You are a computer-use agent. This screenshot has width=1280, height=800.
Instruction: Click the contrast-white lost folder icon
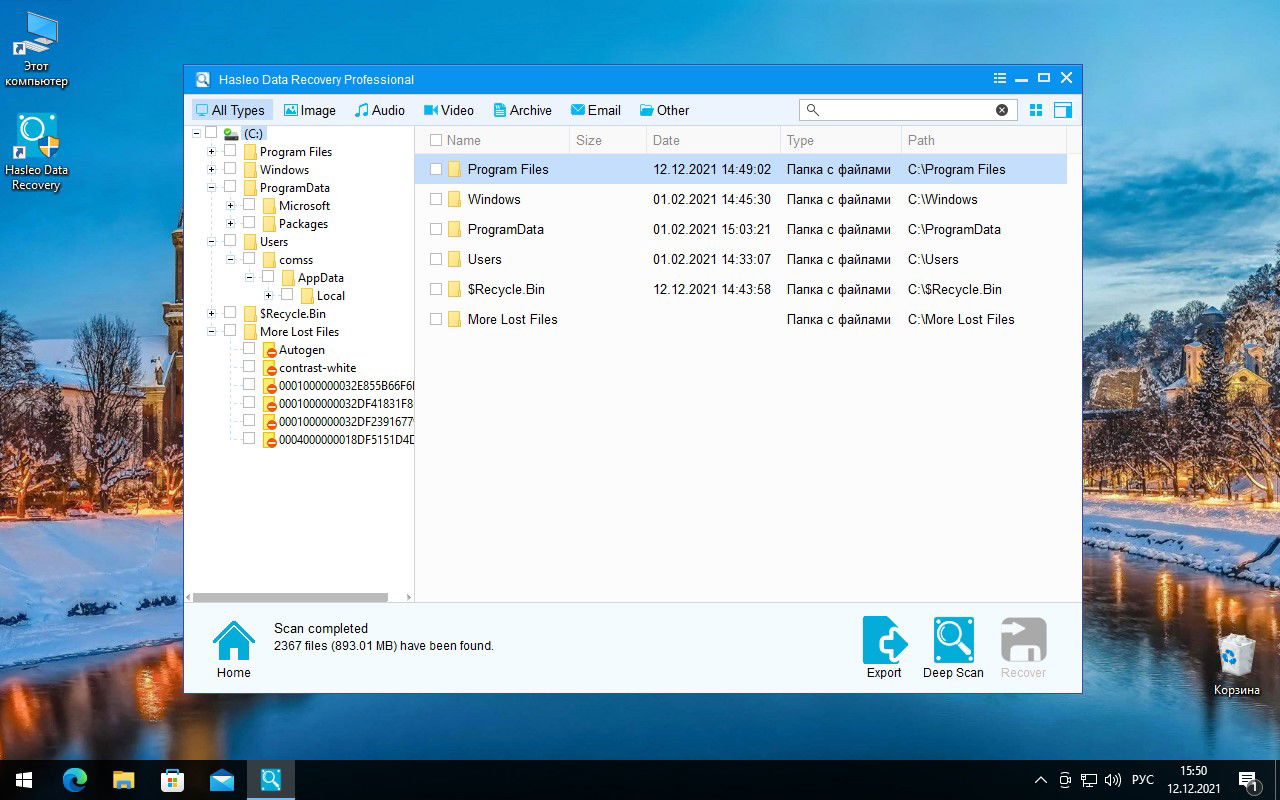click(x=269, y=368)
